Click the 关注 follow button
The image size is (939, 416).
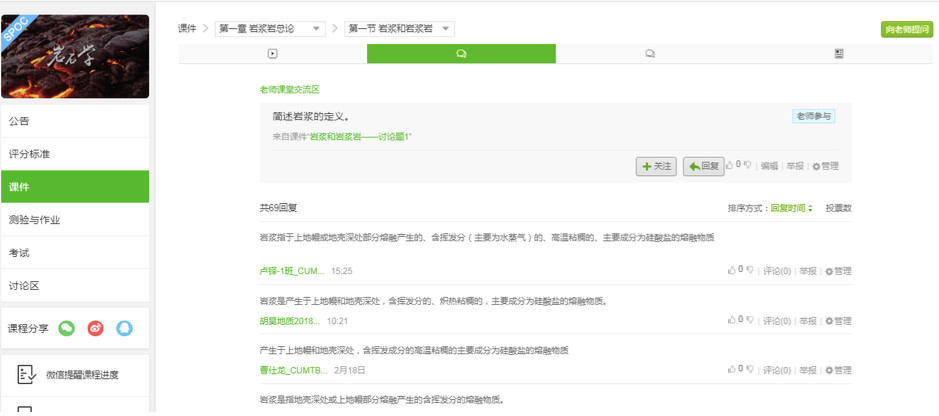[x=657, y=166]
